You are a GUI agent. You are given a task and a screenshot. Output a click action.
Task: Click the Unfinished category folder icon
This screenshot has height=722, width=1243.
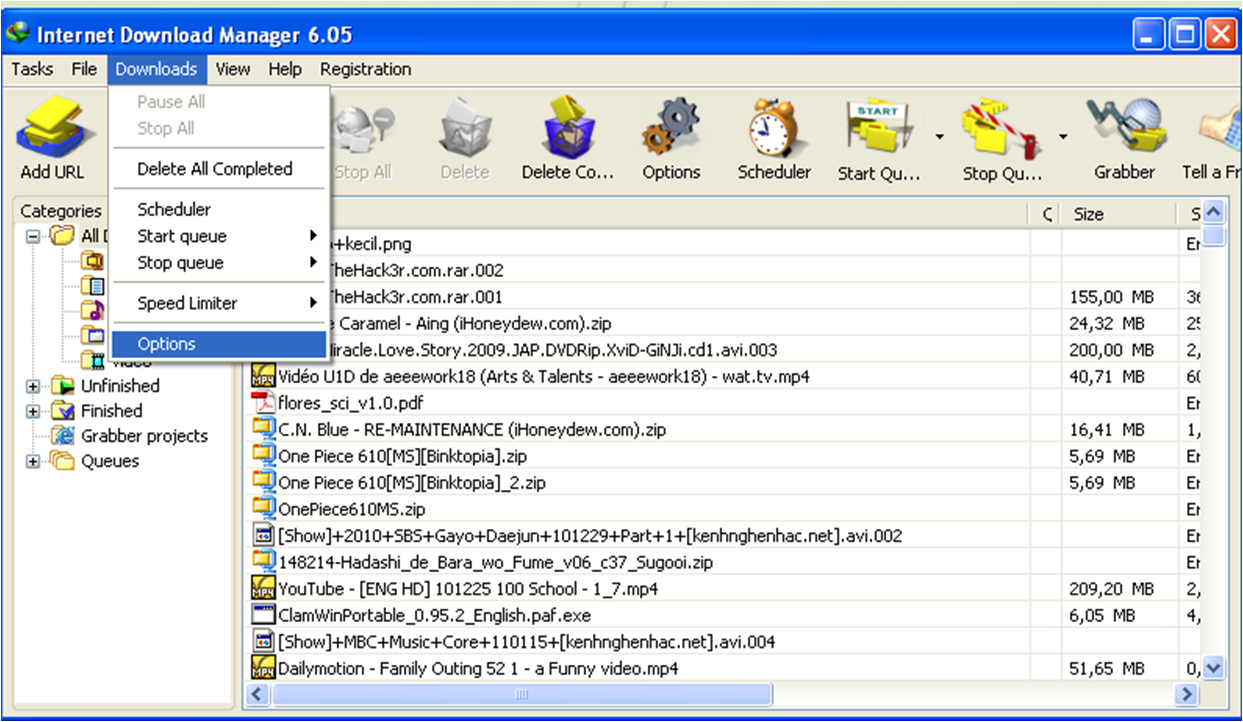coord(63,386)
